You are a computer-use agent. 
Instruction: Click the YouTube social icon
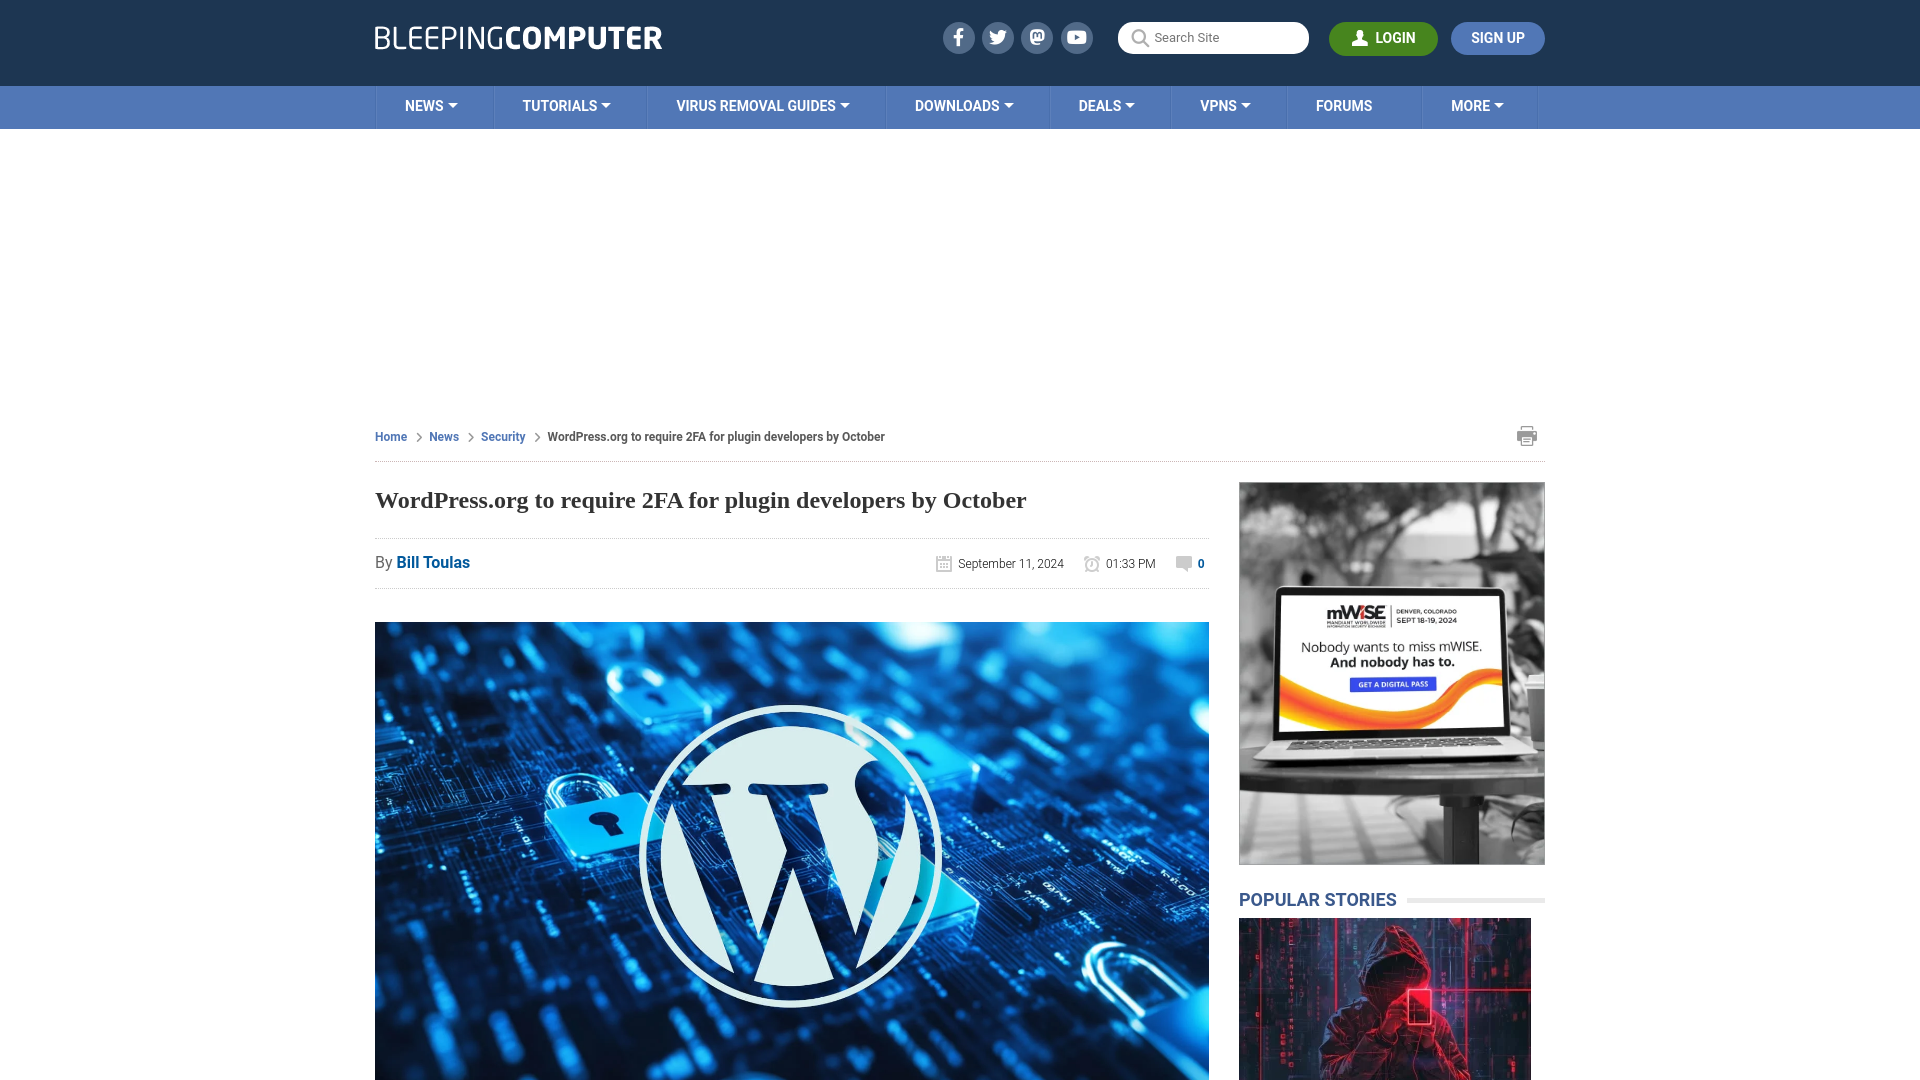(1076, 37)
